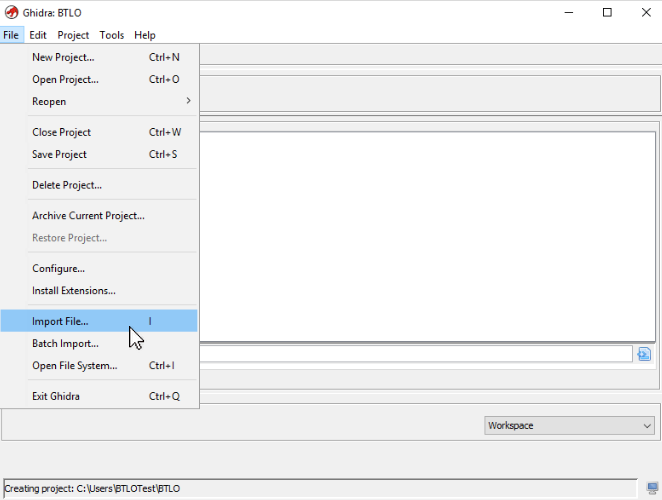The image size is (662, 500).
Task: Open the Help menu
Action: (x=145, y=35)
